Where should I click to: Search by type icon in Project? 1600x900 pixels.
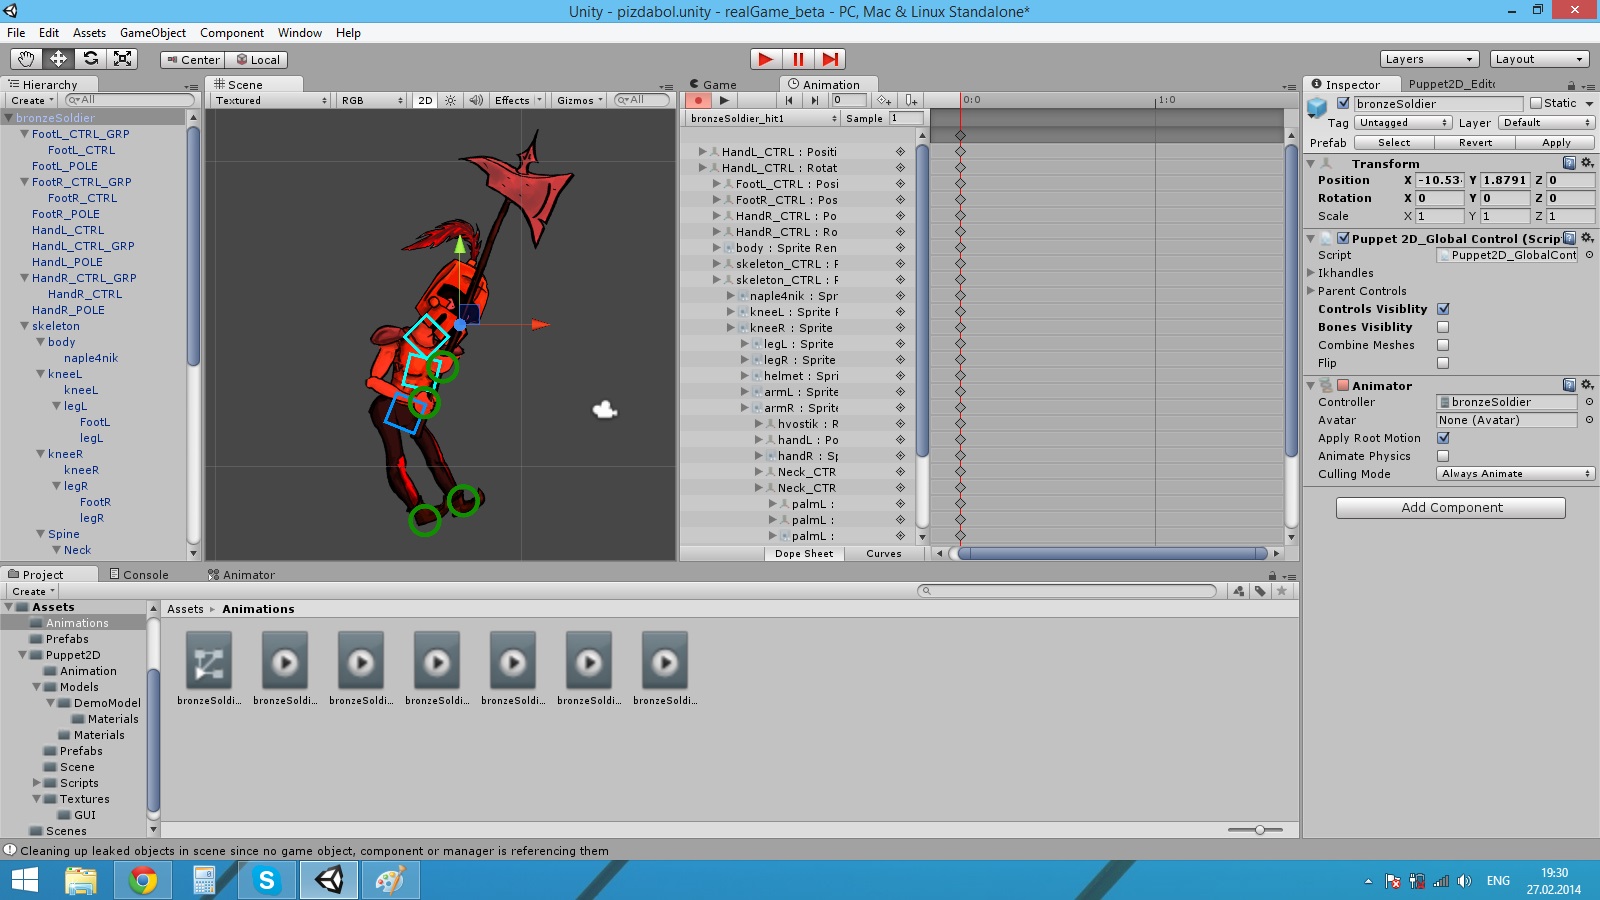point(1239,591)
